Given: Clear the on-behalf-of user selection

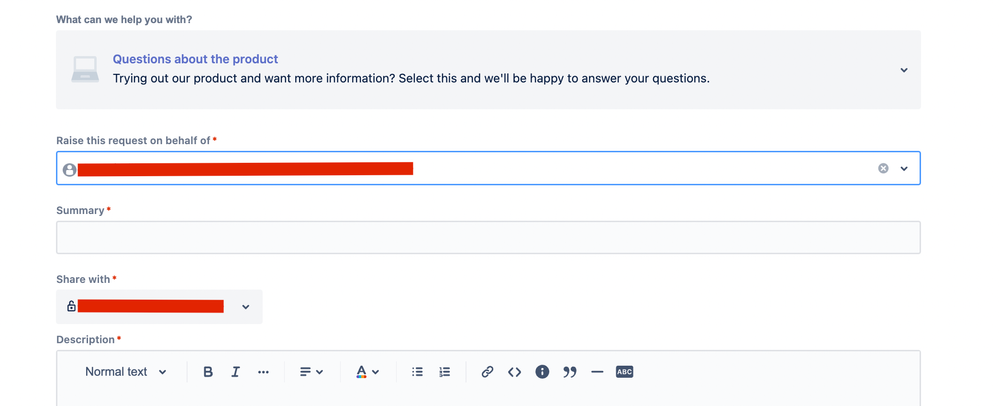Looking at the screenshot, I should pyautogui.click(x=883, y=168).
